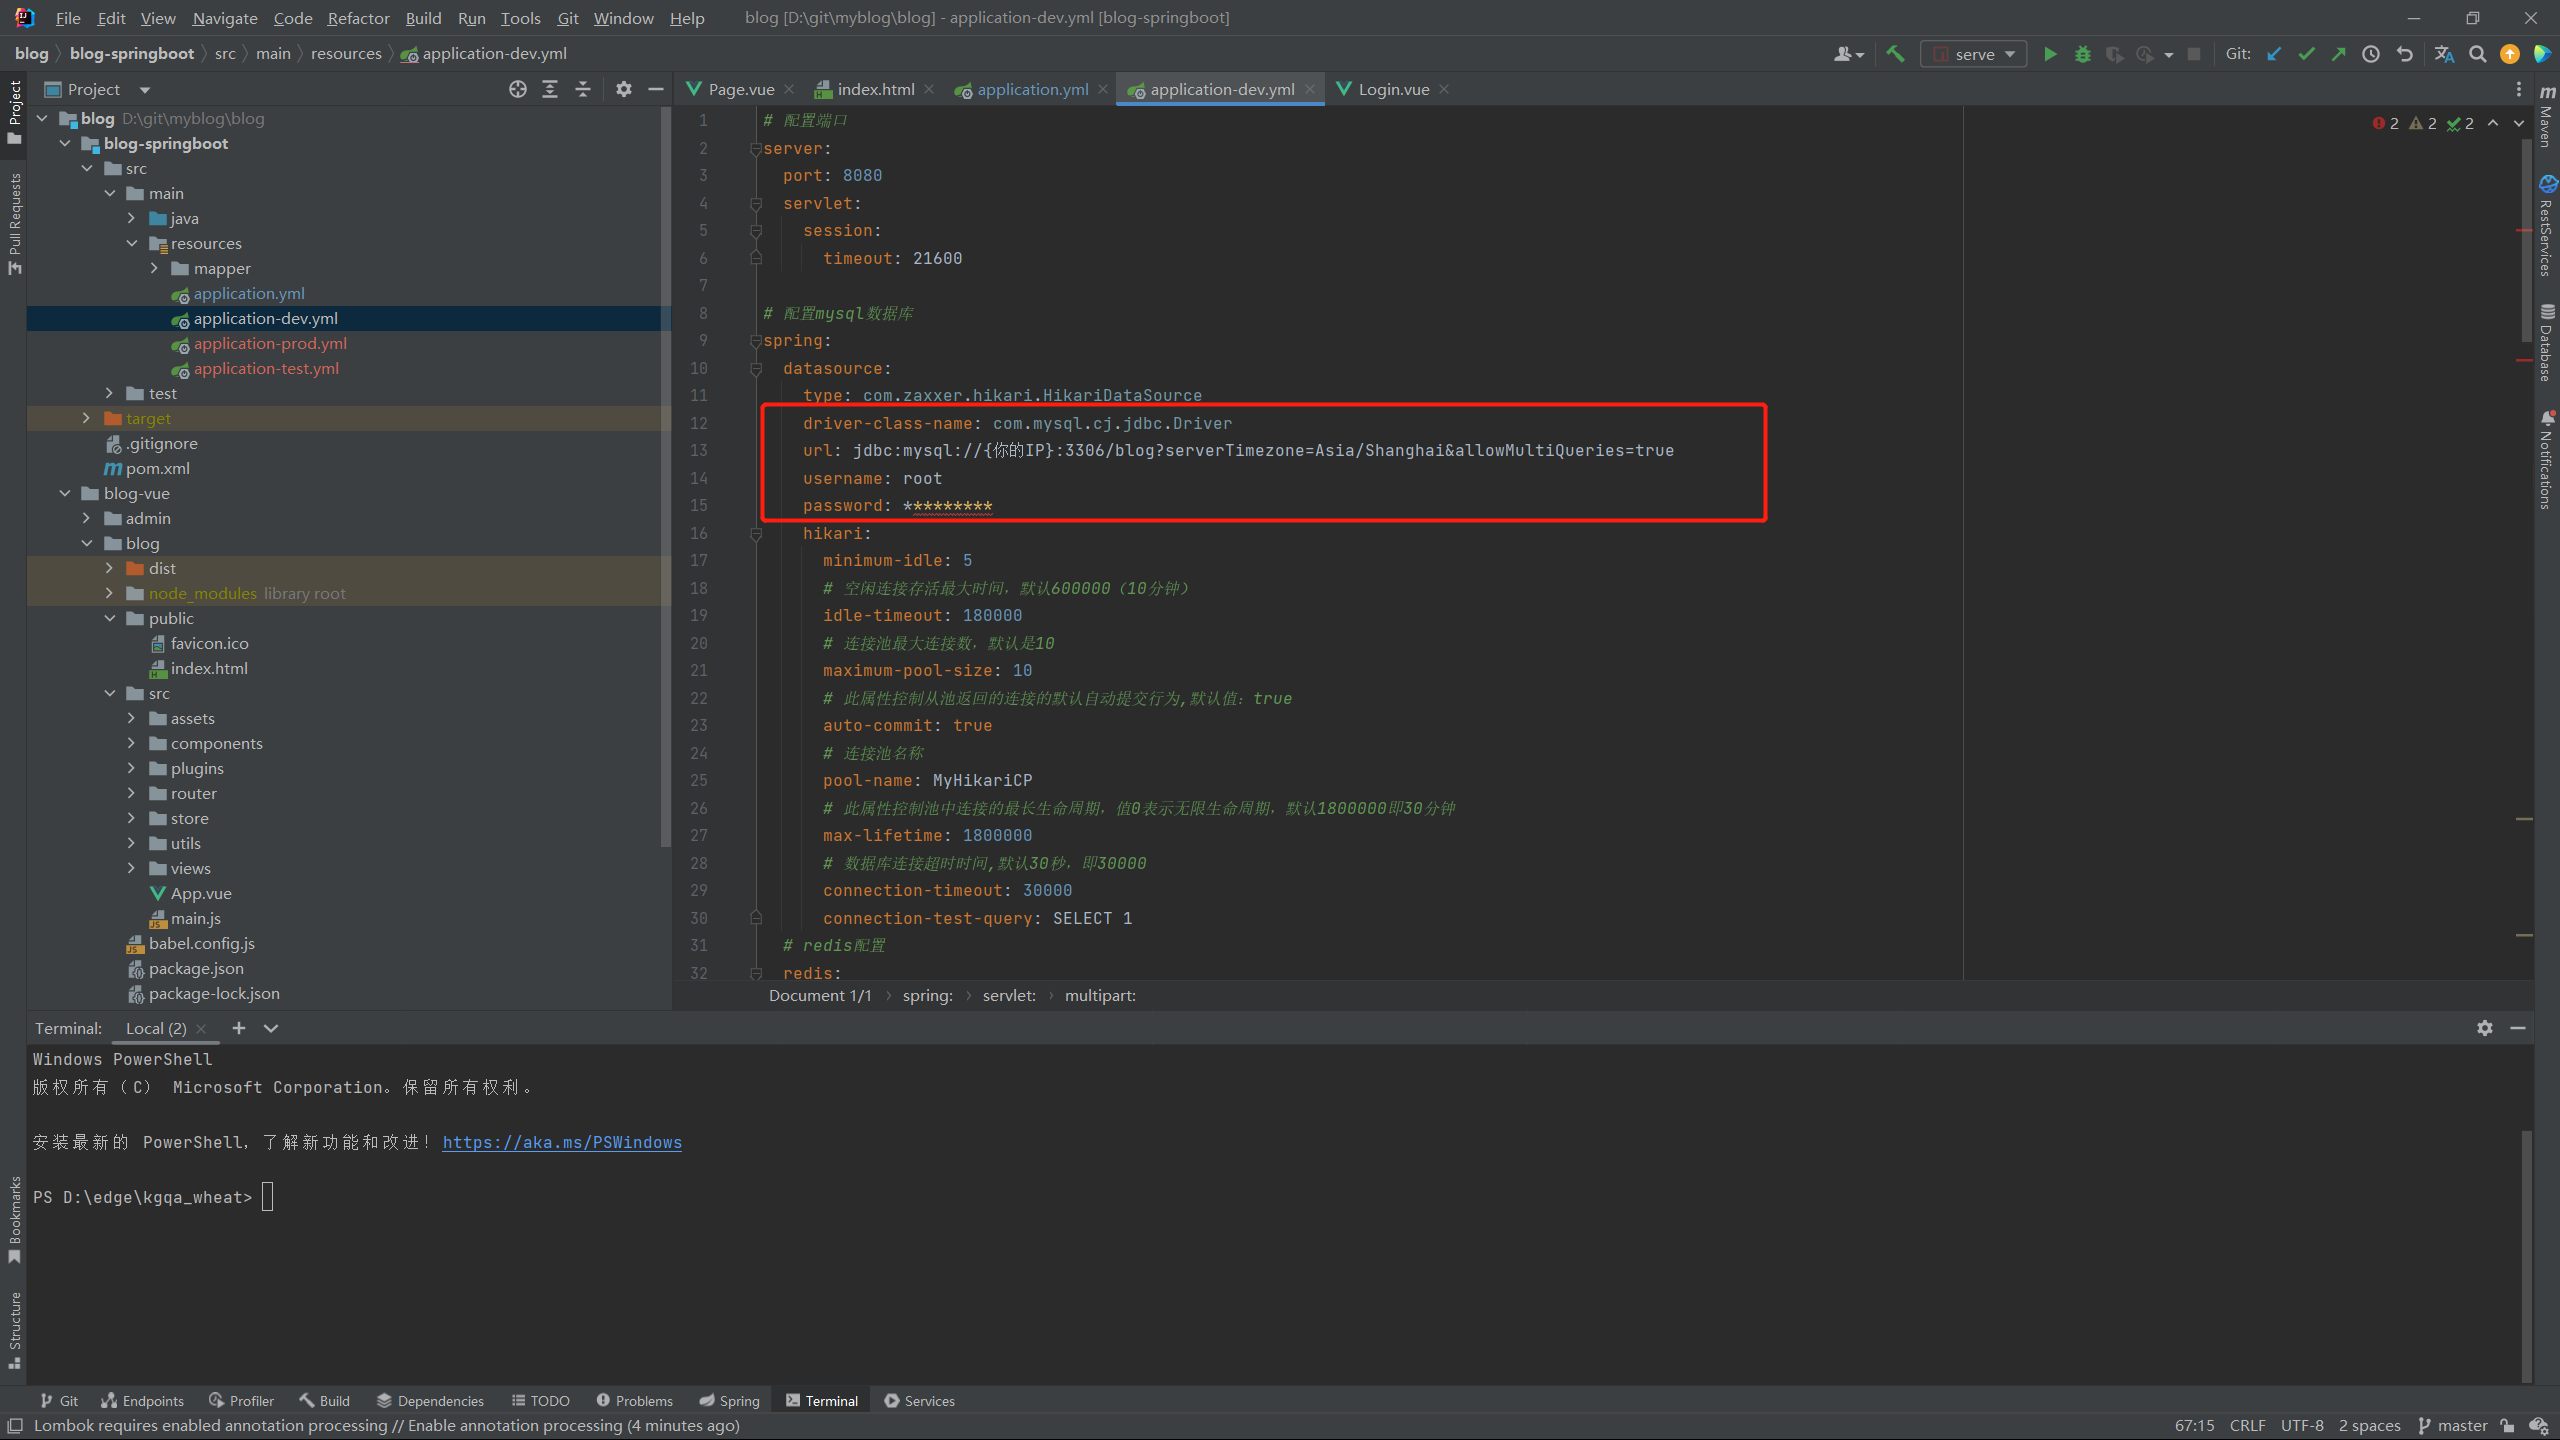This screenshot has width=2560, height=1440.
Task: Click the green Run button
Action: (x=2050, y=54)
